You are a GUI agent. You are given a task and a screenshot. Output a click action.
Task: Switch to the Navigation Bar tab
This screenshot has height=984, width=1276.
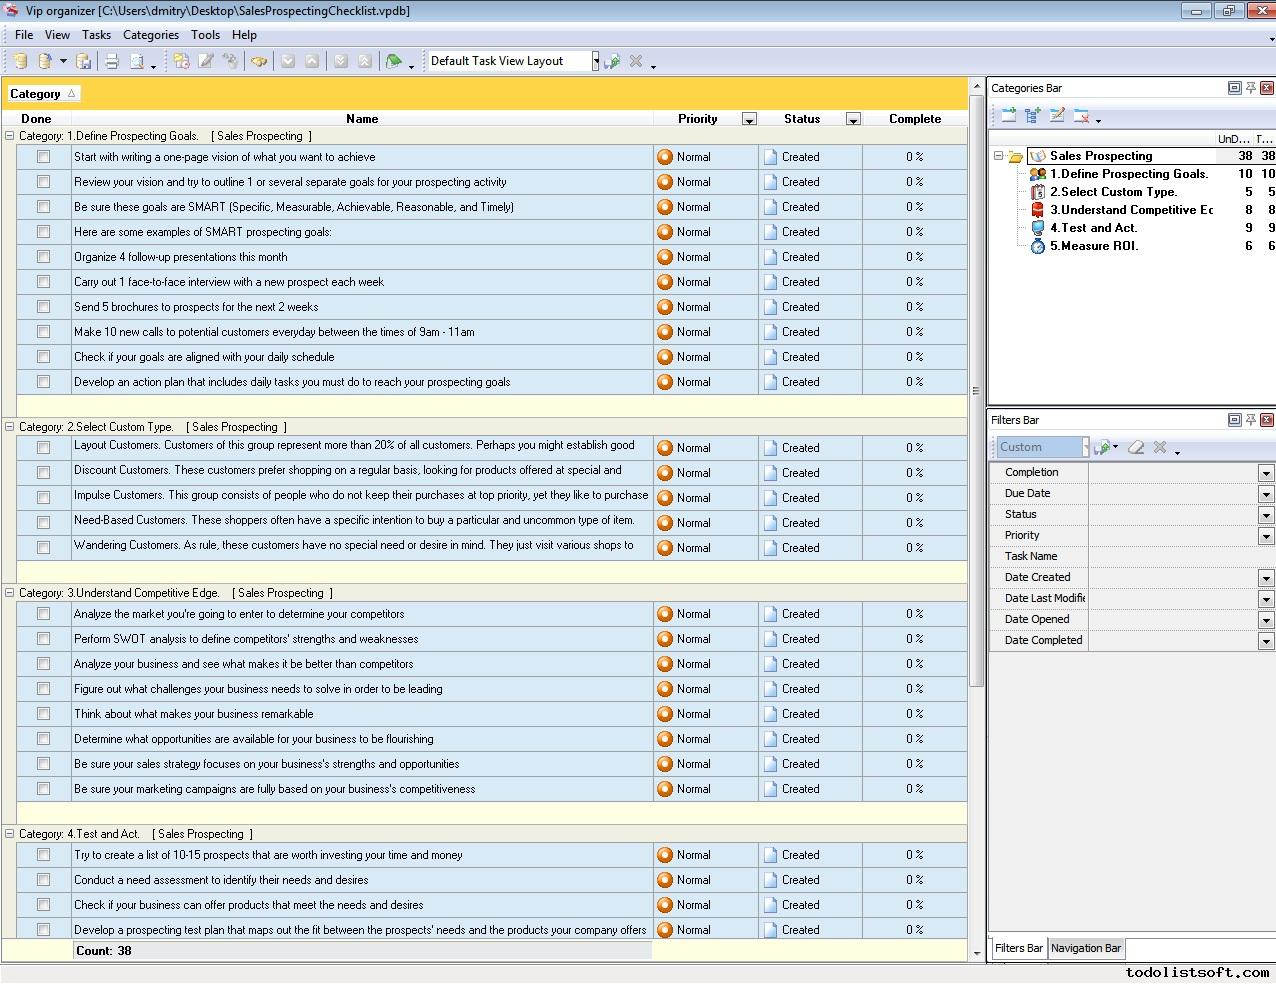point(1086,948)
